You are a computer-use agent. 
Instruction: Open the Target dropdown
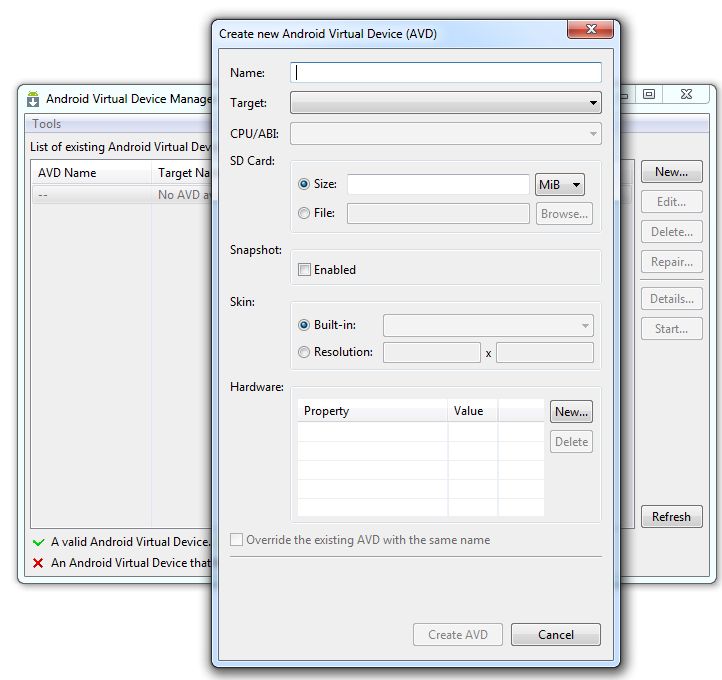tap(446, 103)
